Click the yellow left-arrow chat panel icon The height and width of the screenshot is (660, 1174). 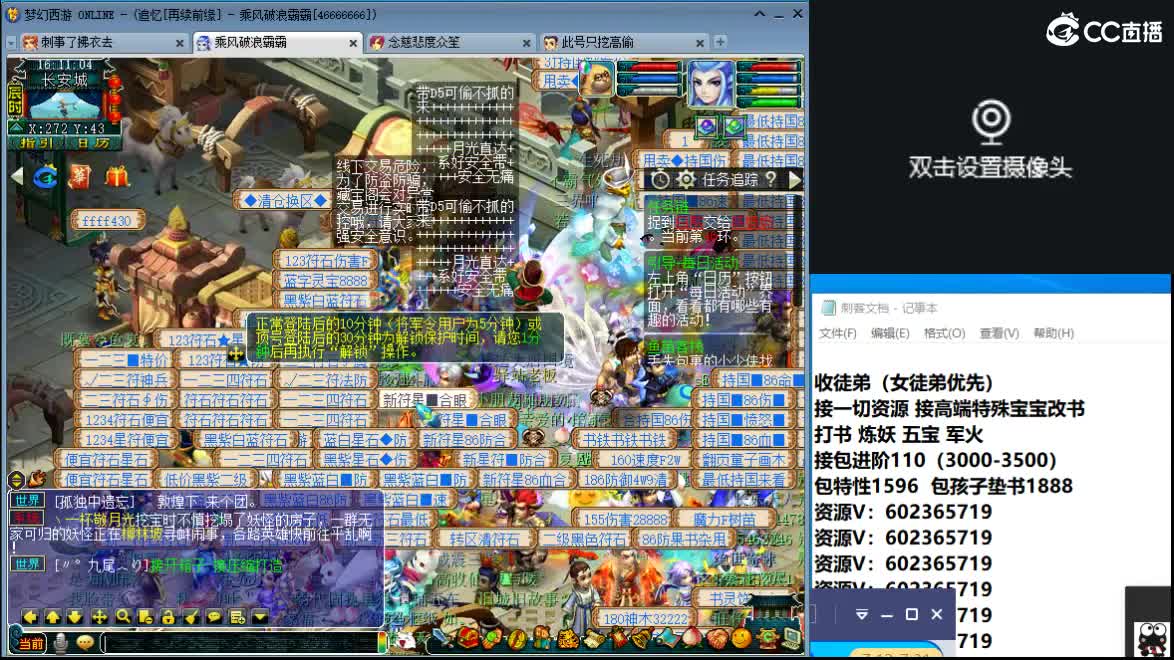(x=30, y=617)
